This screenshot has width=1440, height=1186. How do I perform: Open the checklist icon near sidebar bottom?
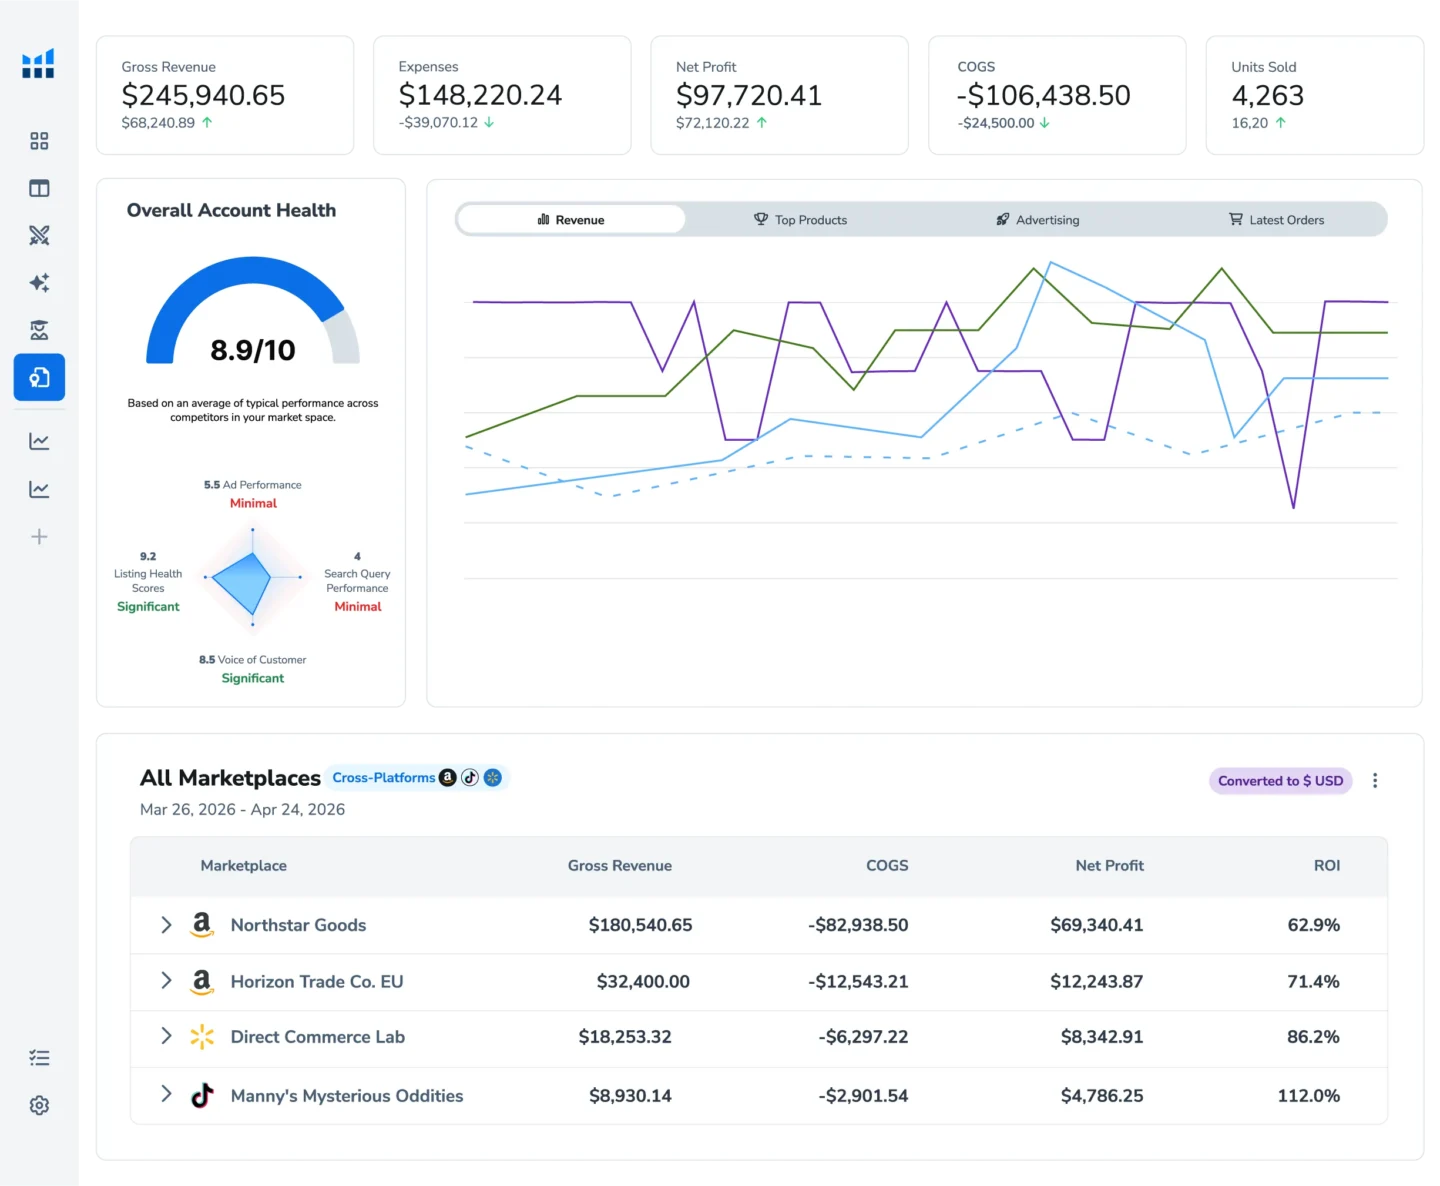click(x=39, y=1058)
